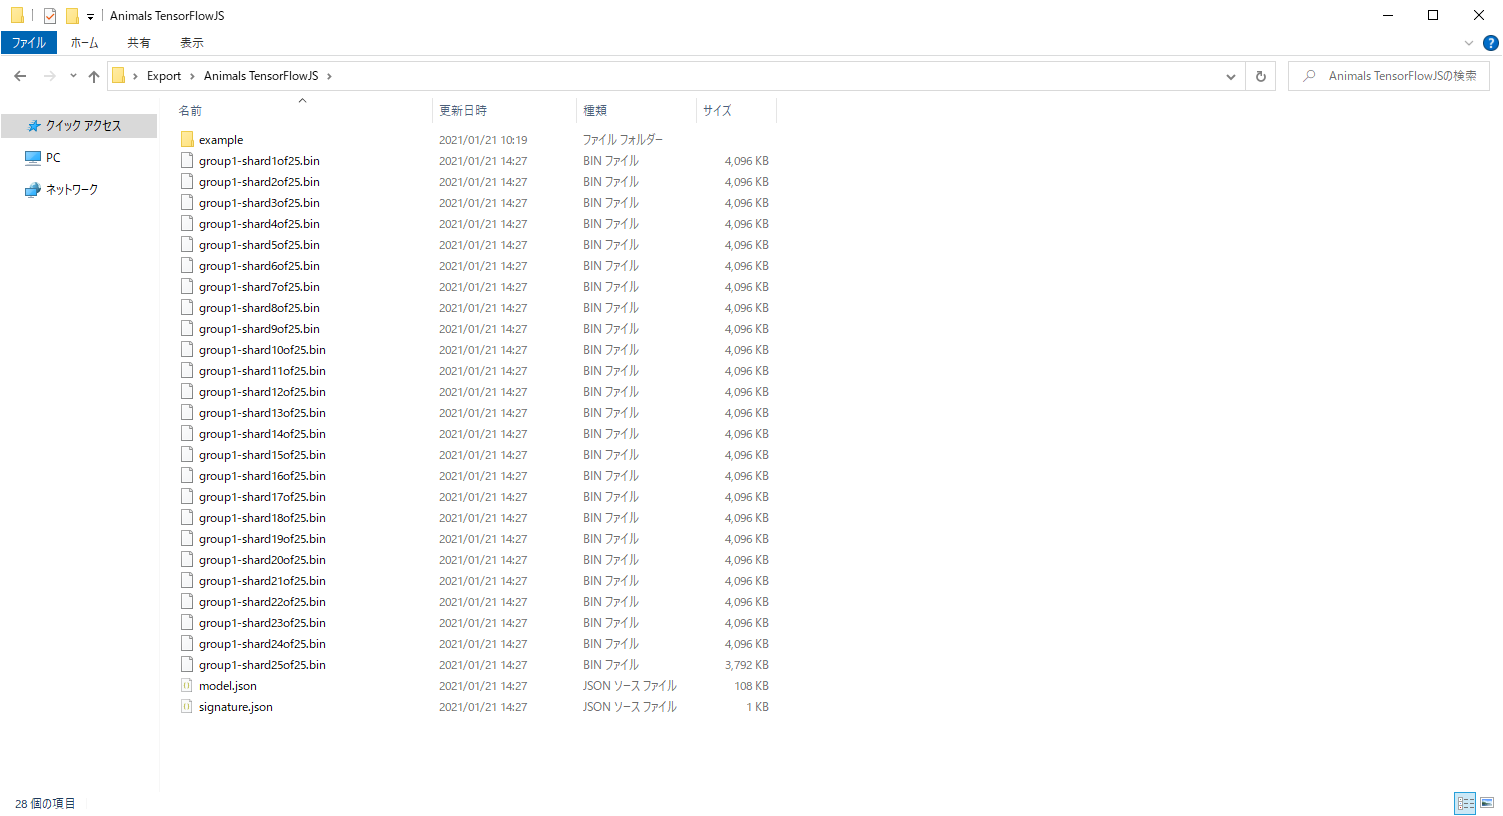Select the group1-shard5of25.bin file icon
This screenshot has width=1503, height=816.
pyautogui.click(x=187, y=245)
